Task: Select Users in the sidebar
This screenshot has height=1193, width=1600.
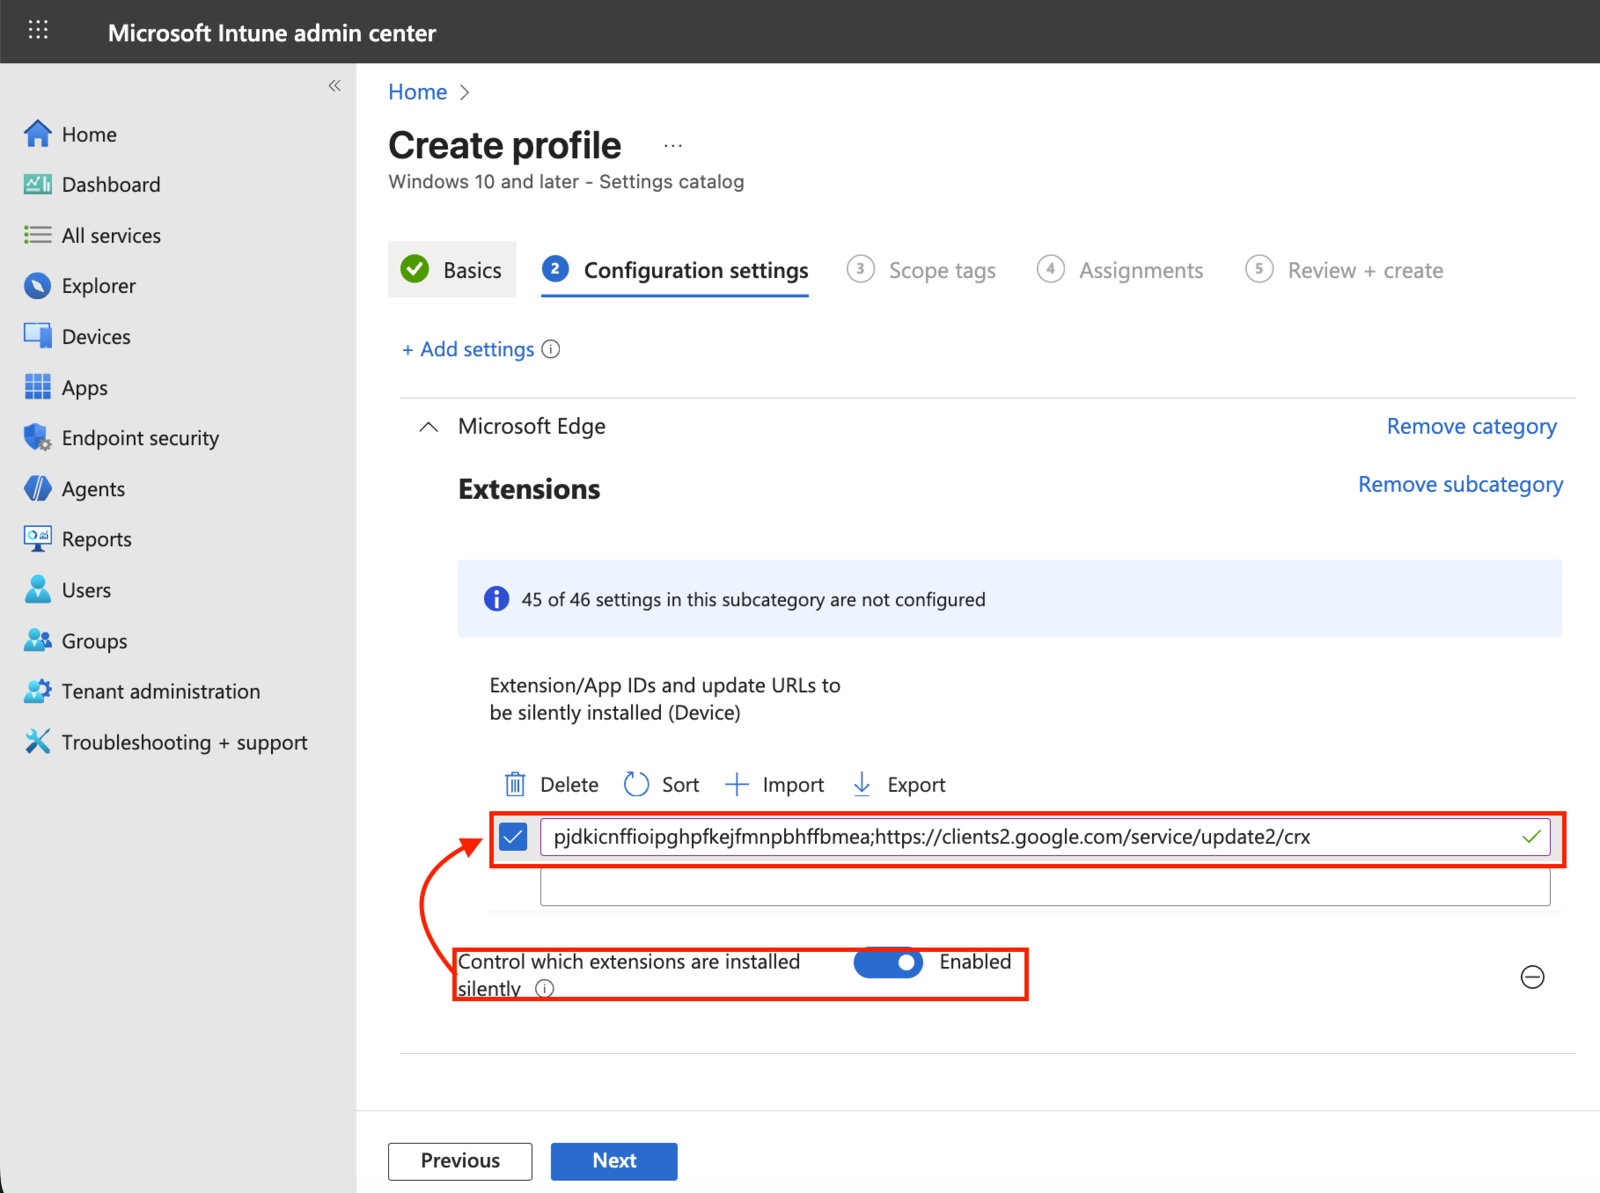Action: click(x=86, y=589)
